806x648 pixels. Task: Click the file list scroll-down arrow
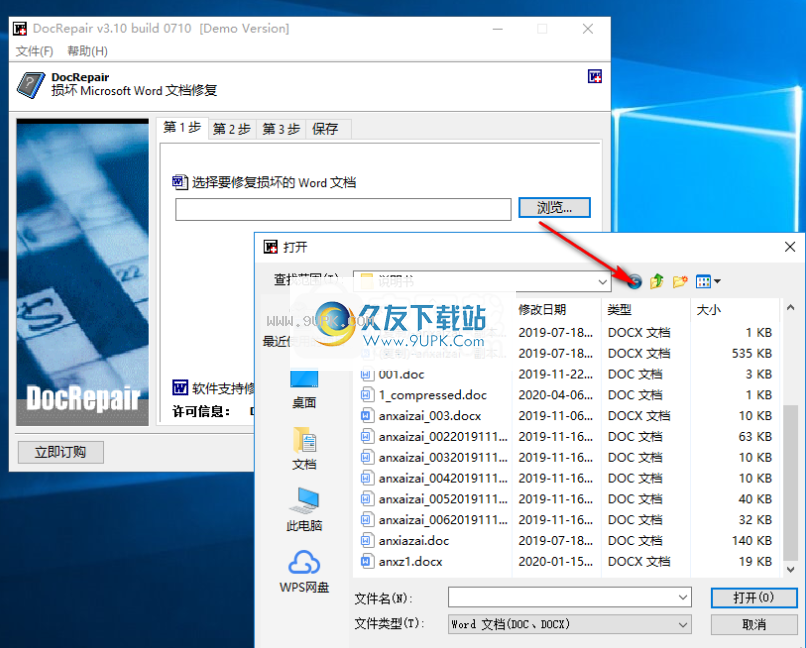click(x=791, y=569)
